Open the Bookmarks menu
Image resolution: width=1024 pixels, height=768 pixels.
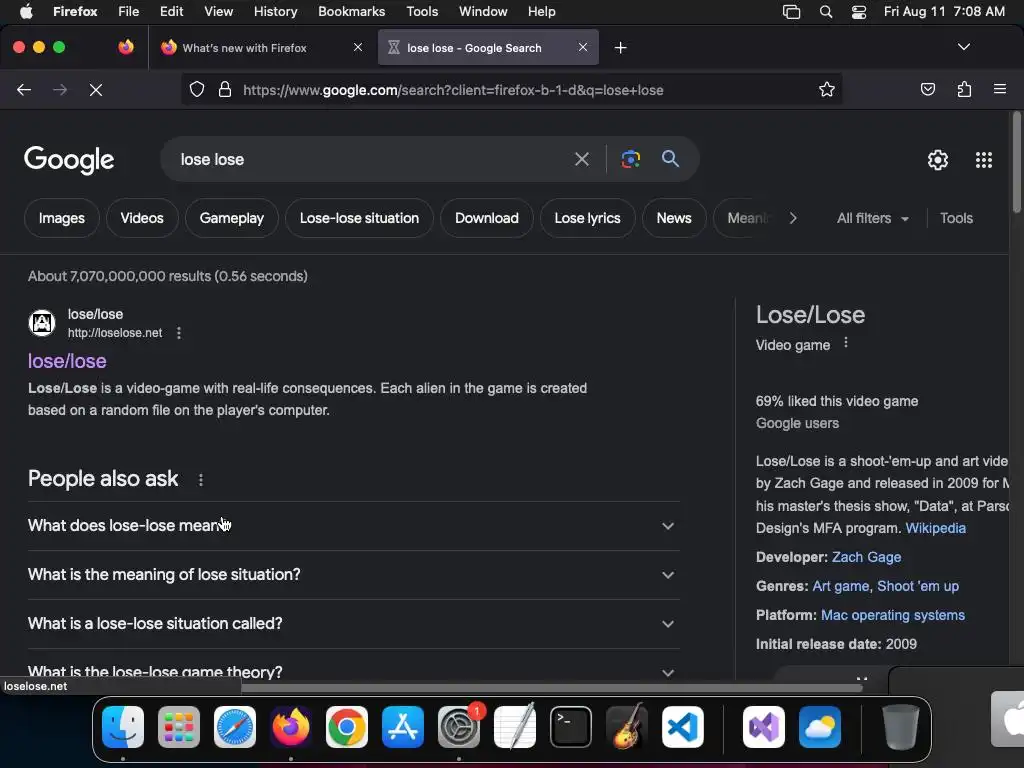pos(351,11)
